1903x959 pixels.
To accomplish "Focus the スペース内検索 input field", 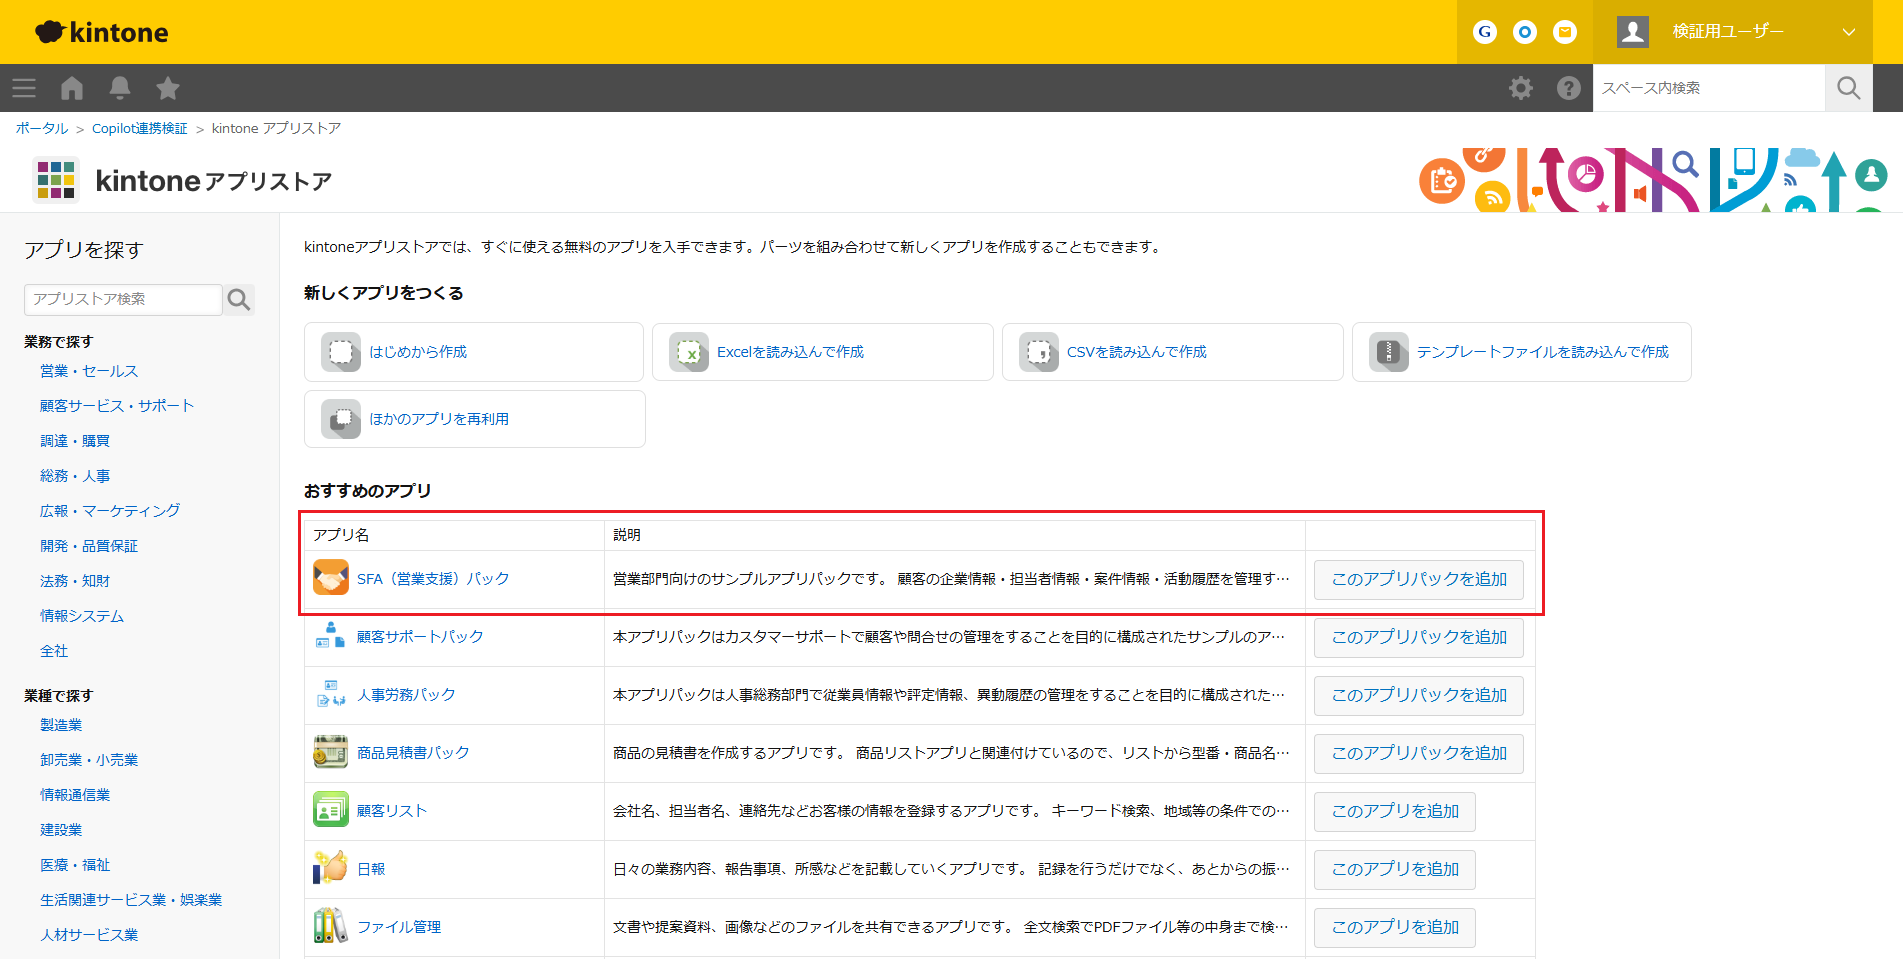I will click(x=1709, y=88).
